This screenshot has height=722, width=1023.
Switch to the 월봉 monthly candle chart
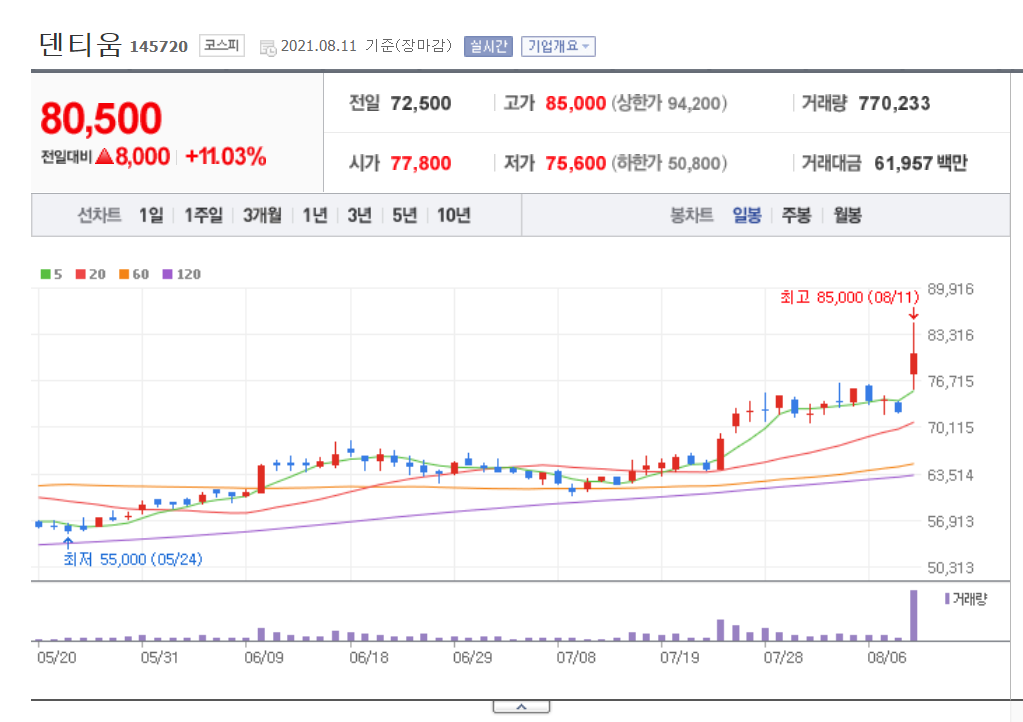click(x=847, y=215)
